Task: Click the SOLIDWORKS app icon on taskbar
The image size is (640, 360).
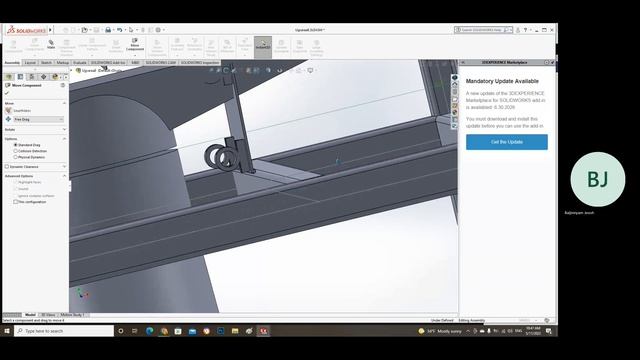Action: 263,331
